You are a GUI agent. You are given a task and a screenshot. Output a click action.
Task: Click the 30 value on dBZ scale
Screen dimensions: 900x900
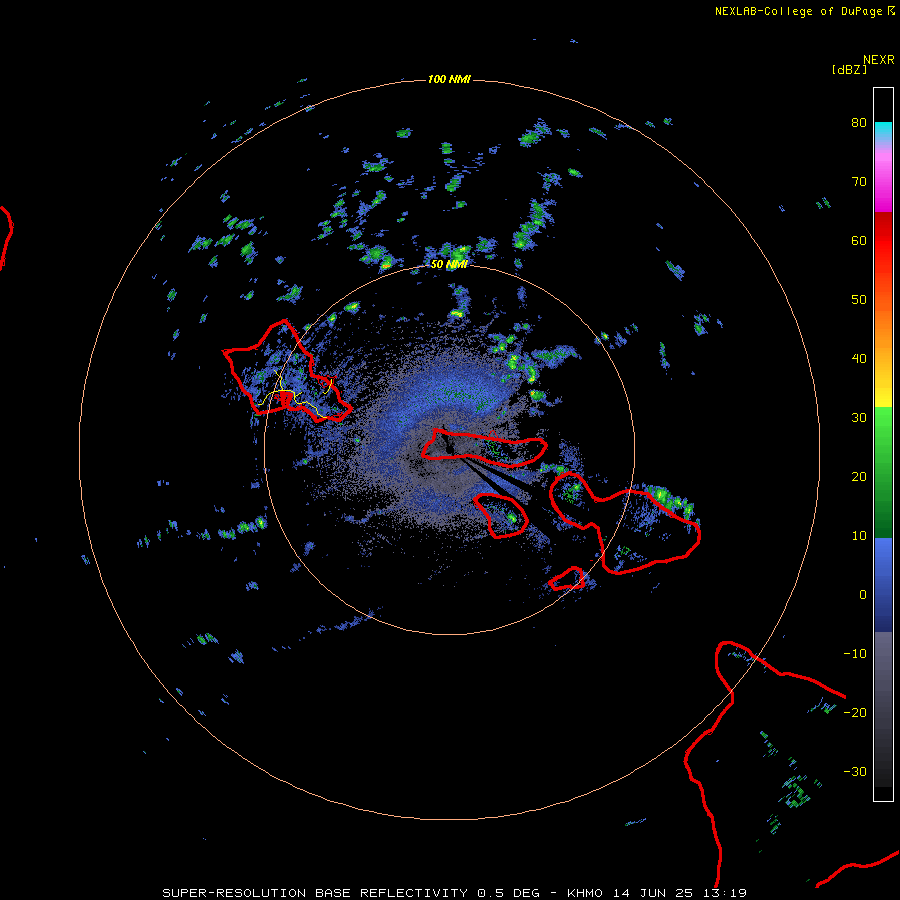(x=859, y=417)
